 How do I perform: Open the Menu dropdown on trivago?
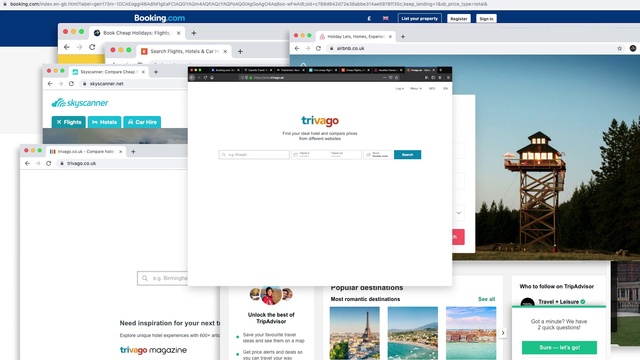pos(416,88)
